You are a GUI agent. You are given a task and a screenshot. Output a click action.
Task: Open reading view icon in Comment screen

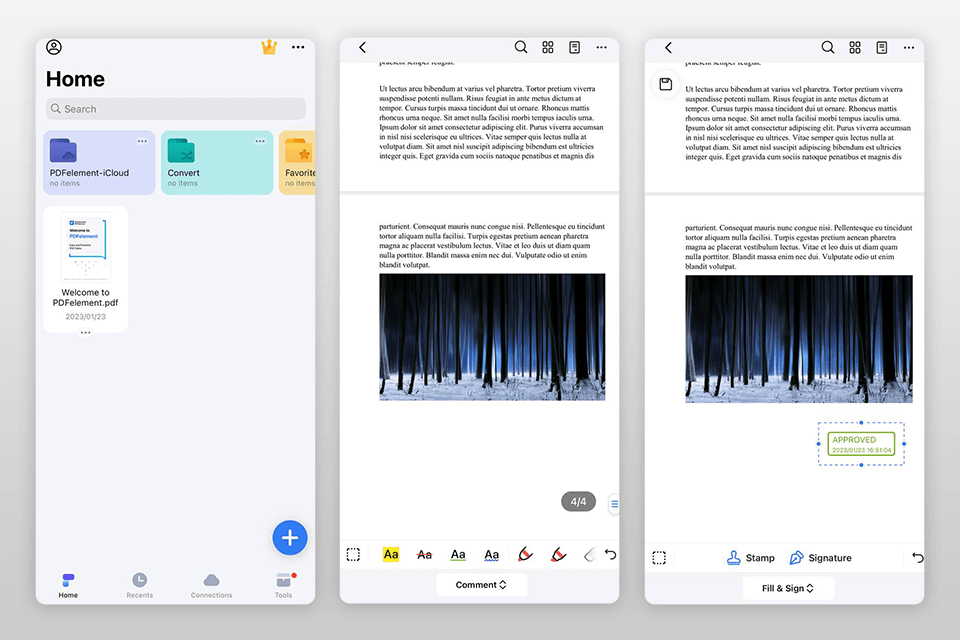(574, 47)
